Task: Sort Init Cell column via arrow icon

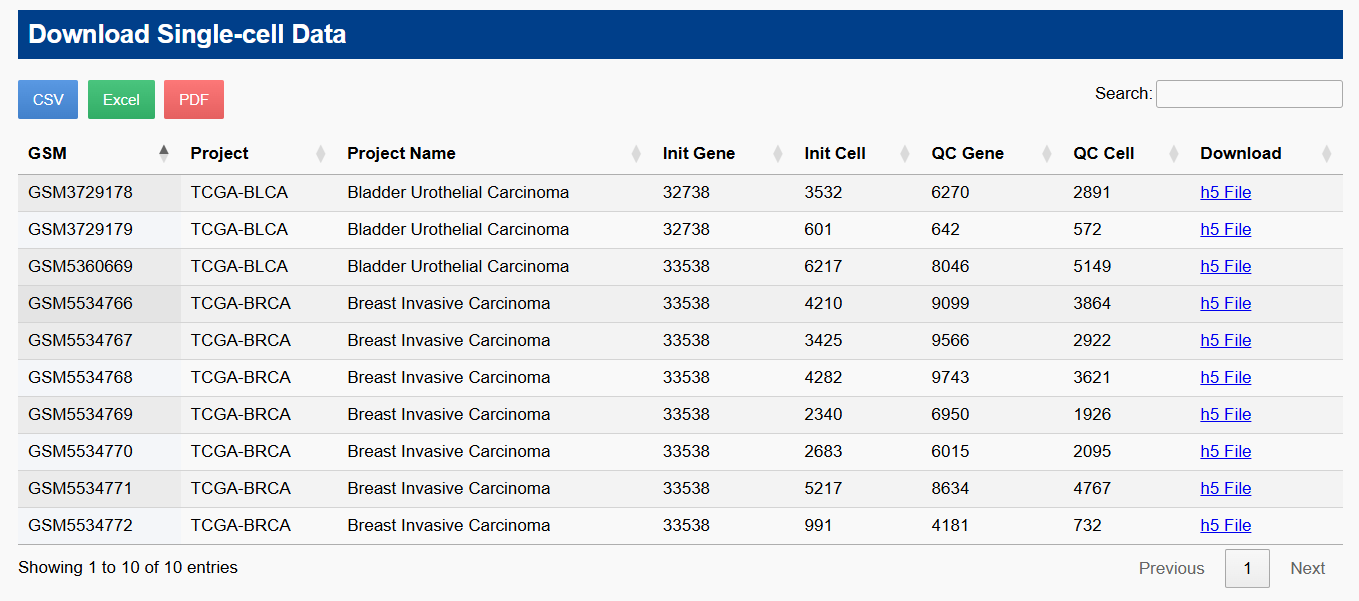Action: tap(905, 154)
